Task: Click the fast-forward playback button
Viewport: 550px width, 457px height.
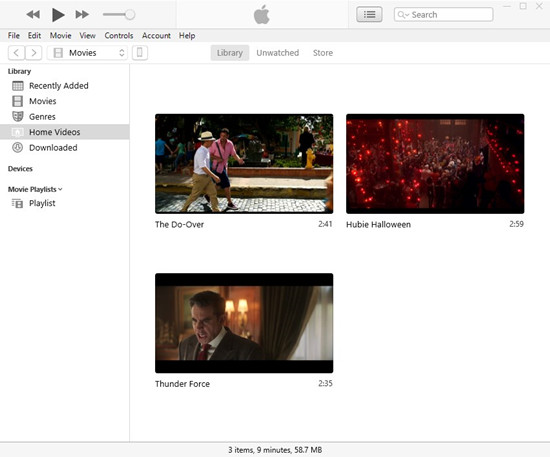Action: [82, 14]
